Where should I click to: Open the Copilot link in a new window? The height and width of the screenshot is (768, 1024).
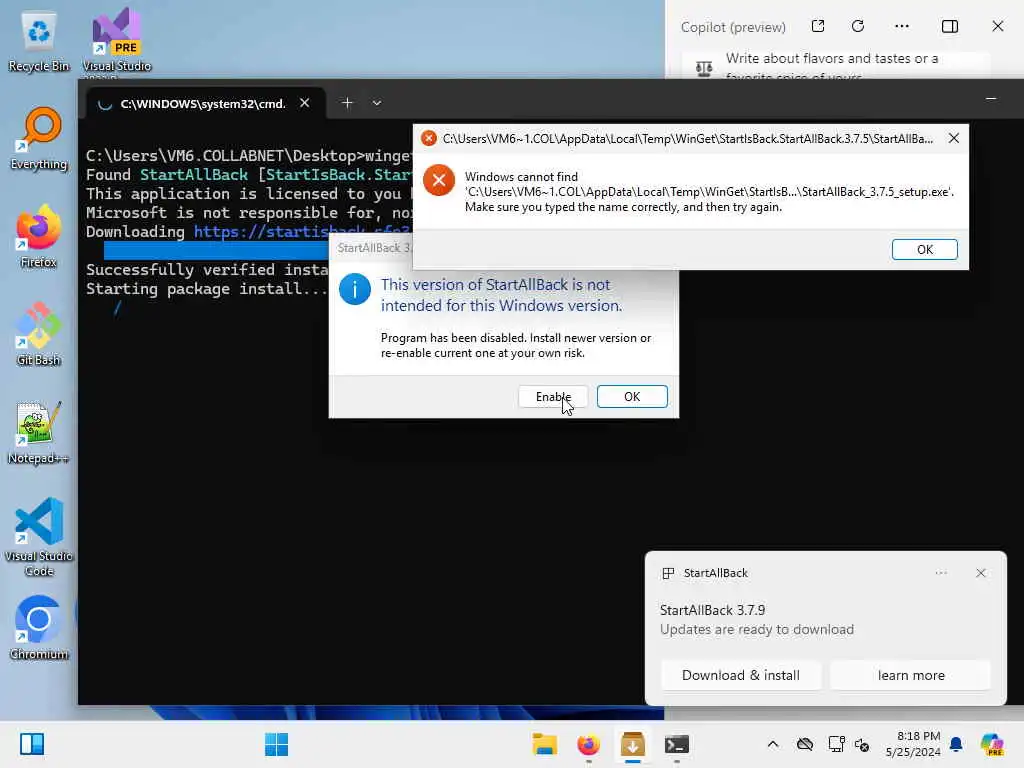coord(818,26)
